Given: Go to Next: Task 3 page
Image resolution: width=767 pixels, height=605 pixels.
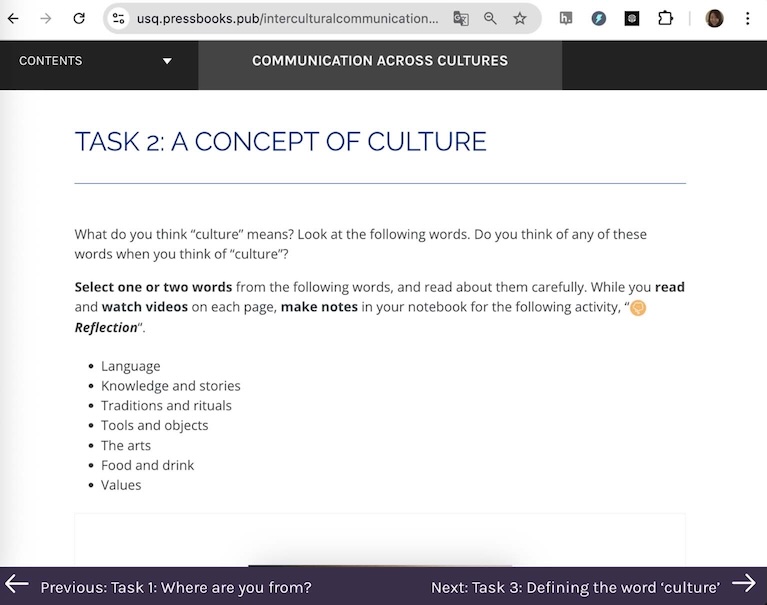Looking at the screenshot, I should click(575, 587).
